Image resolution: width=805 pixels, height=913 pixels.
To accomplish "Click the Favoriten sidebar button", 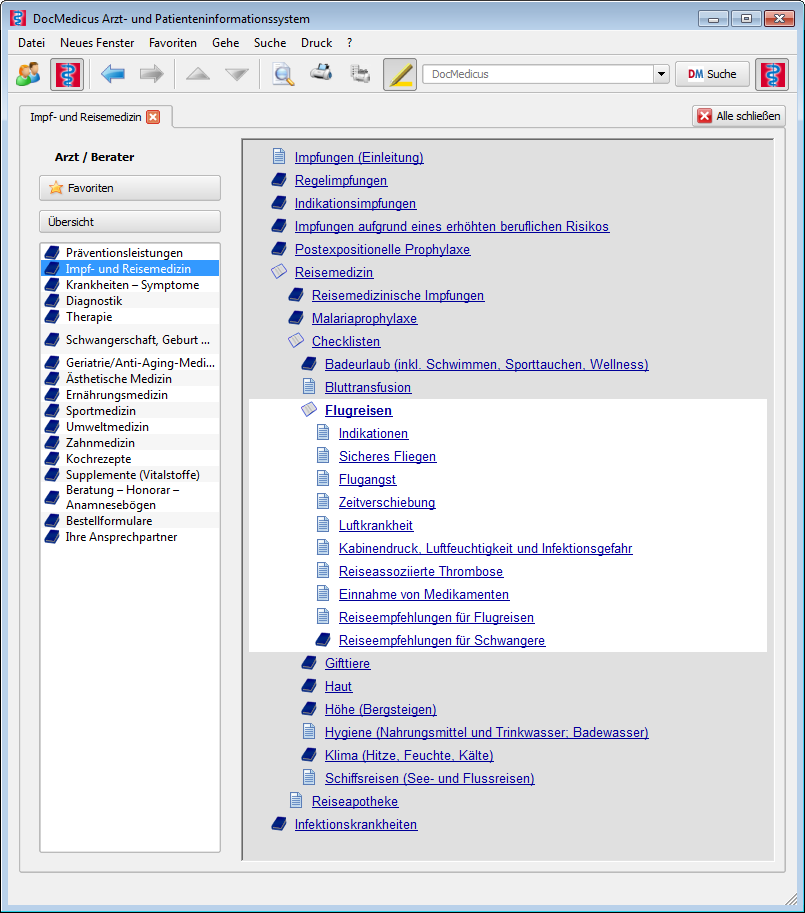I will pyautogui.click(x=130, y=188).
